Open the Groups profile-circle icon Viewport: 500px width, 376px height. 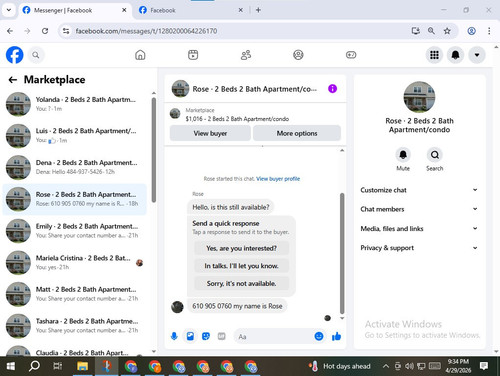[x=298, y=55]
